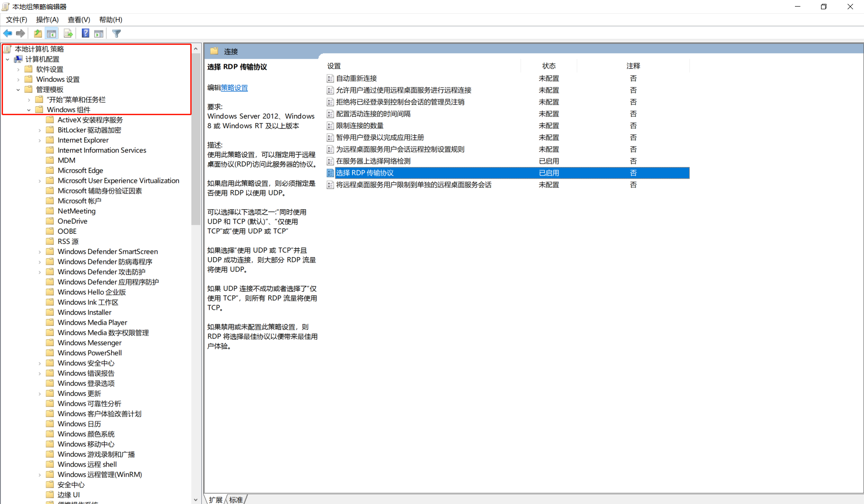Click the Back arrow toolbar icon
The width and height of the screenshot is (864, 504).
click(8, 34)
